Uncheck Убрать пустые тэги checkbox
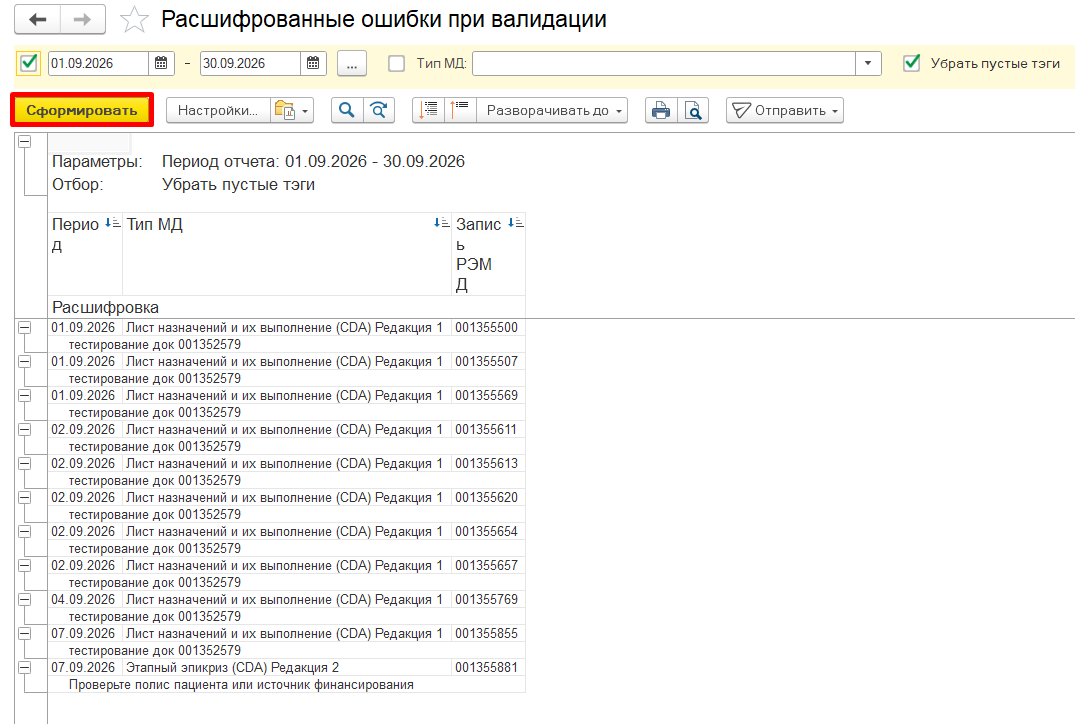 [x=912, y=63]
